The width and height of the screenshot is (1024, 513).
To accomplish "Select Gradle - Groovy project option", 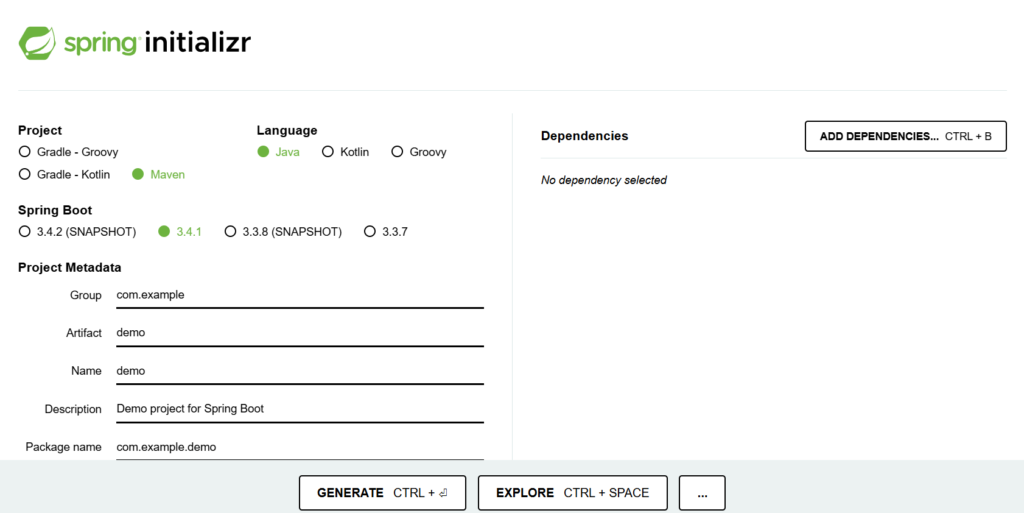I will 69,152.
